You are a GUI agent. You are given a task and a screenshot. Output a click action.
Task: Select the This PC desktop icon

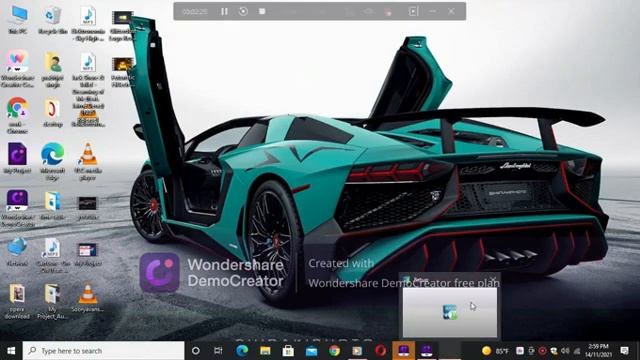[x=18, y=20]
